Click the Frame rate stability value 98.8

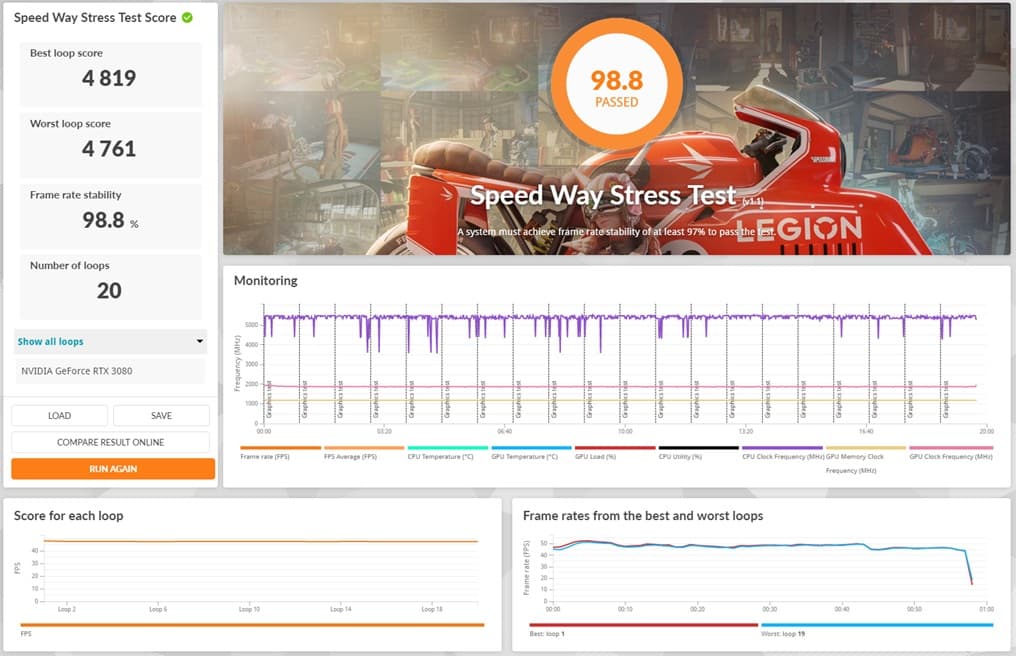coord(103,220)
